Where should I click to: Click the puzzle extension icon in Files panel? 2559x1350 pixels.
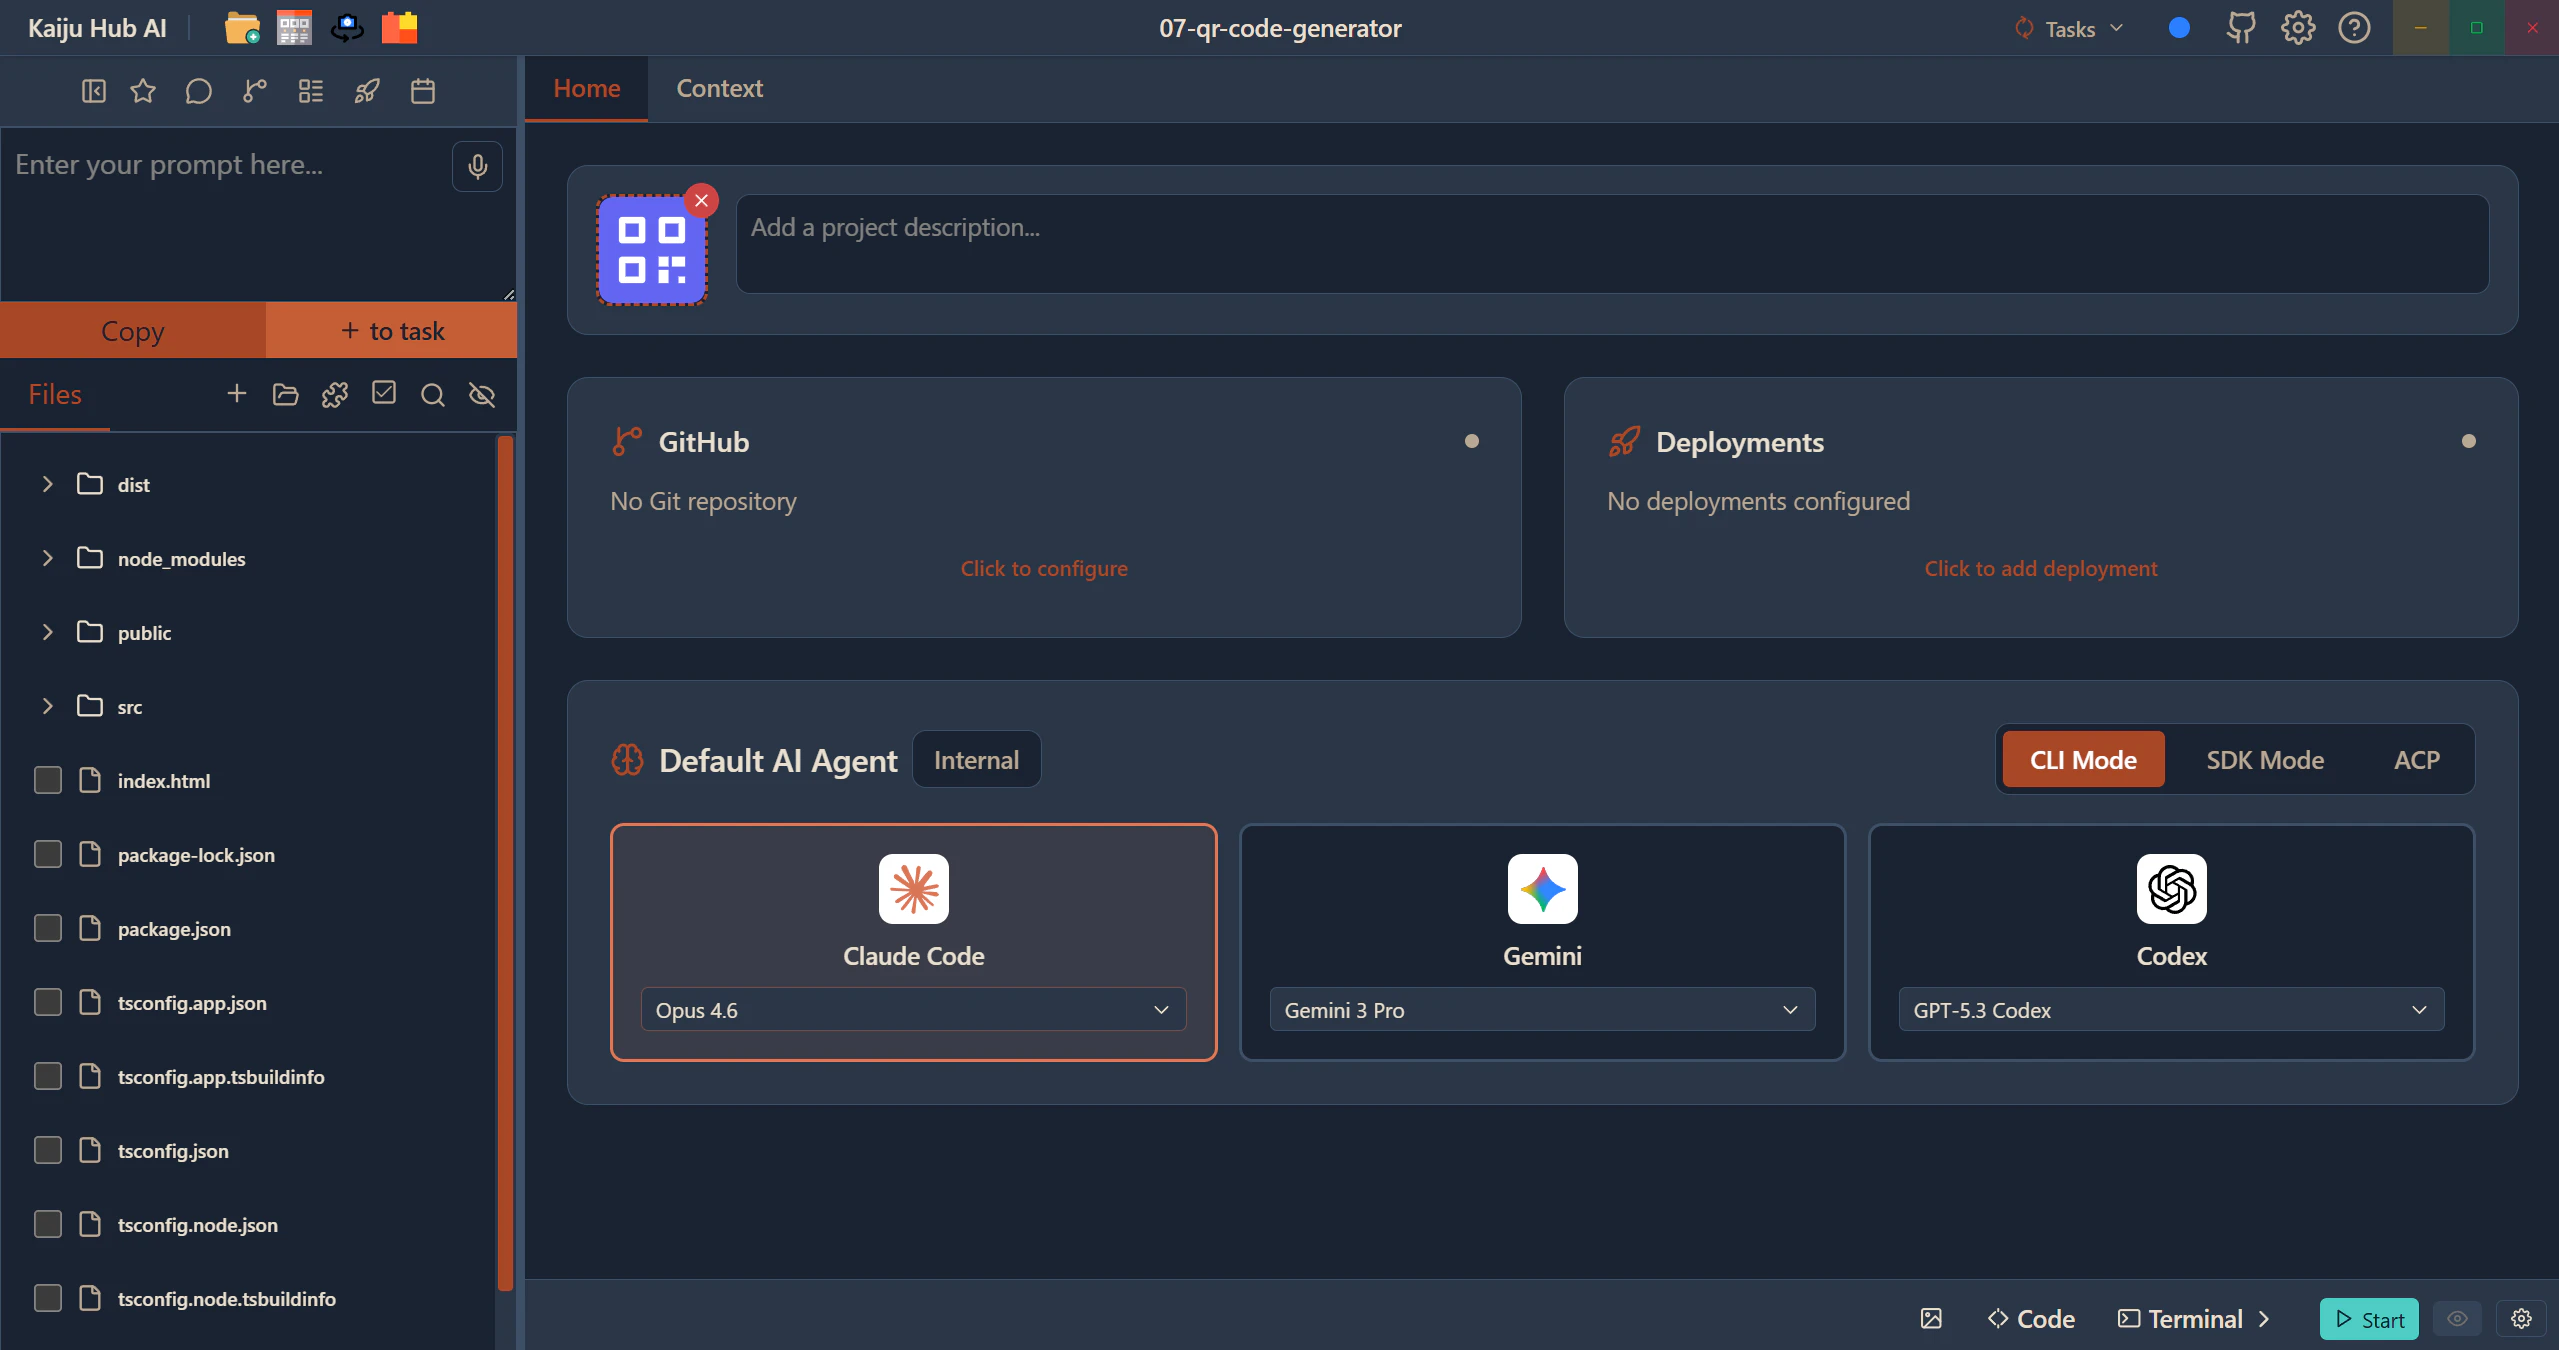[x=334, y=394]
